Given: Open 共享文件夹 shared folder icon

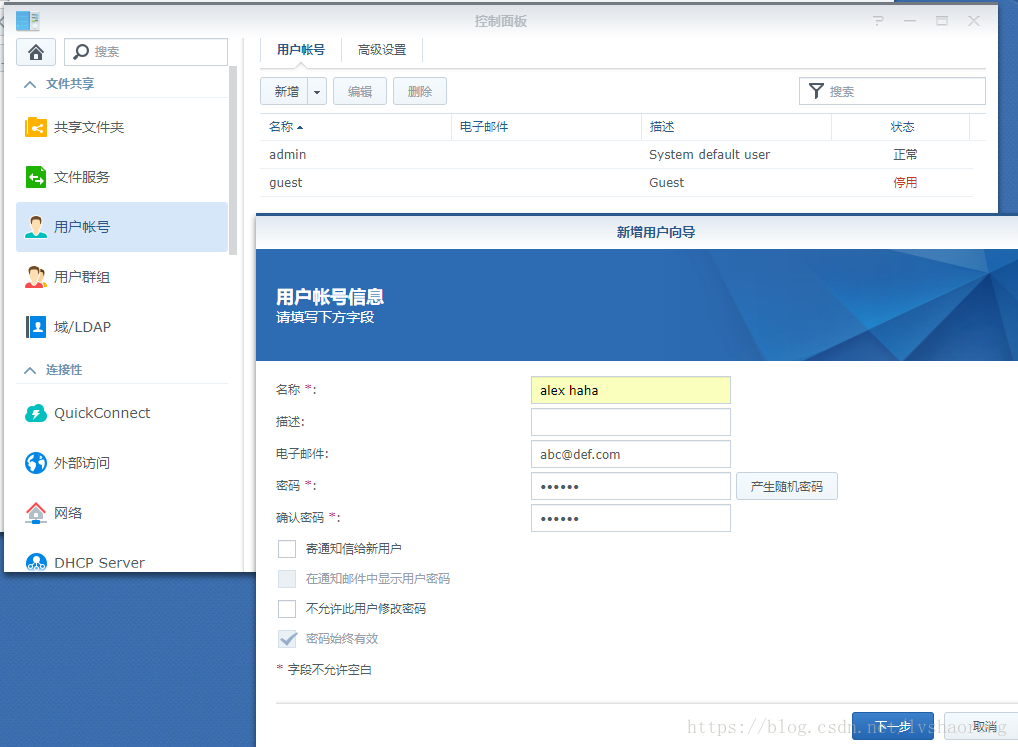Looking at the screenshot, I should (36, 128).
